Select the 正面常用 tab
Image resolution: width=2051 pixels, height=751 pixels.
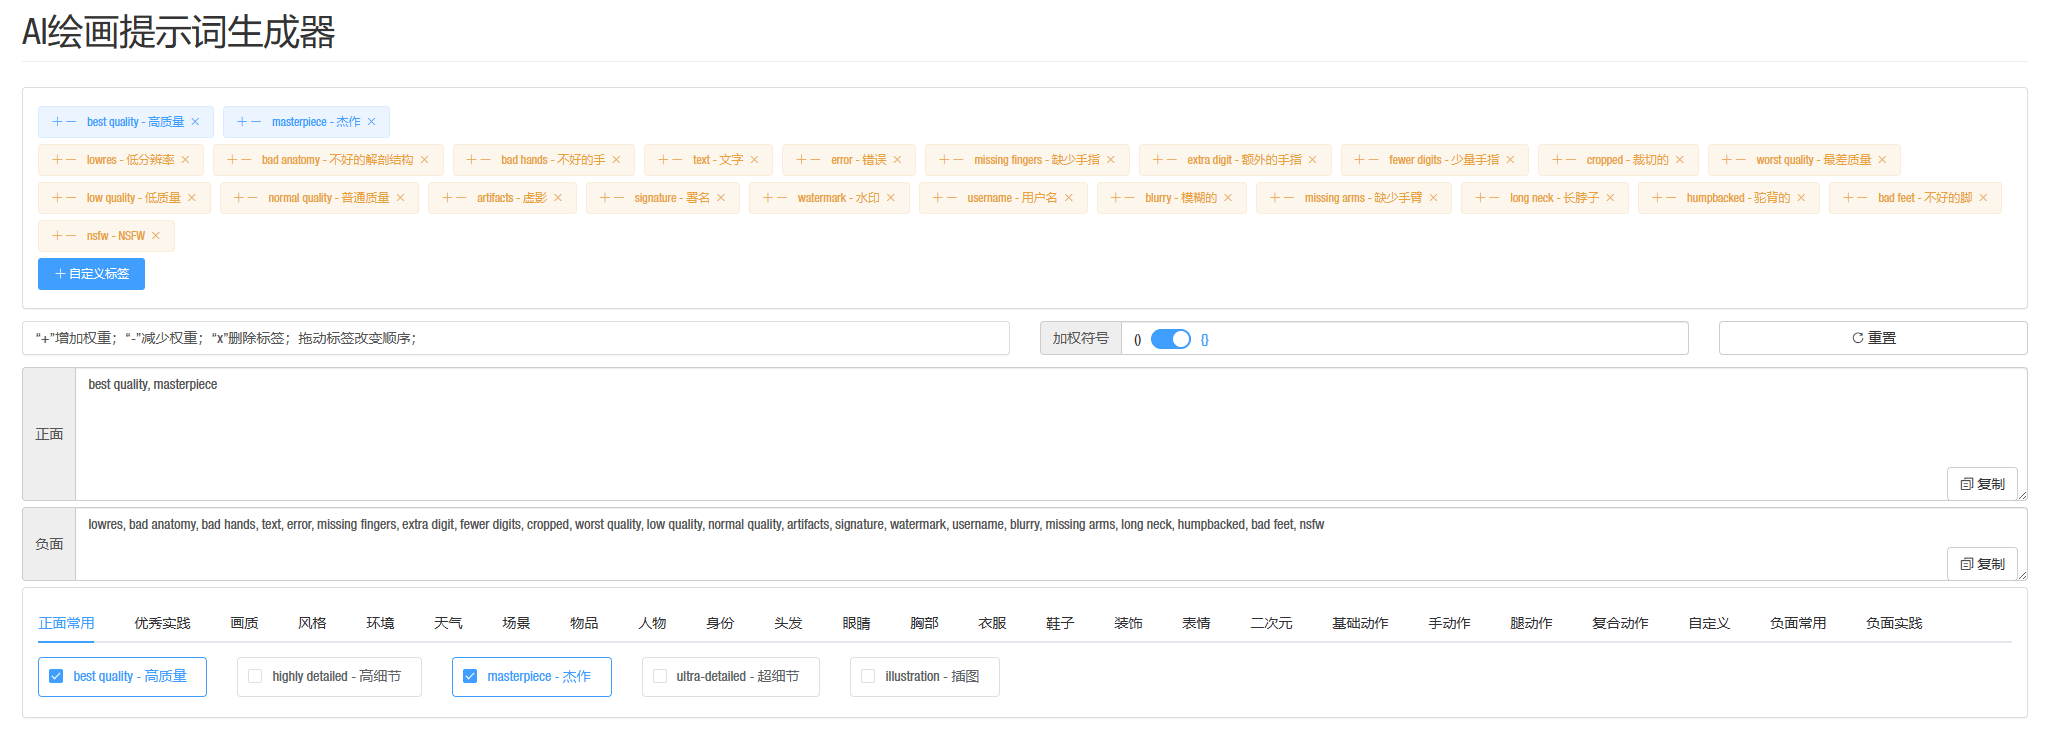click(x=66, y=623)
